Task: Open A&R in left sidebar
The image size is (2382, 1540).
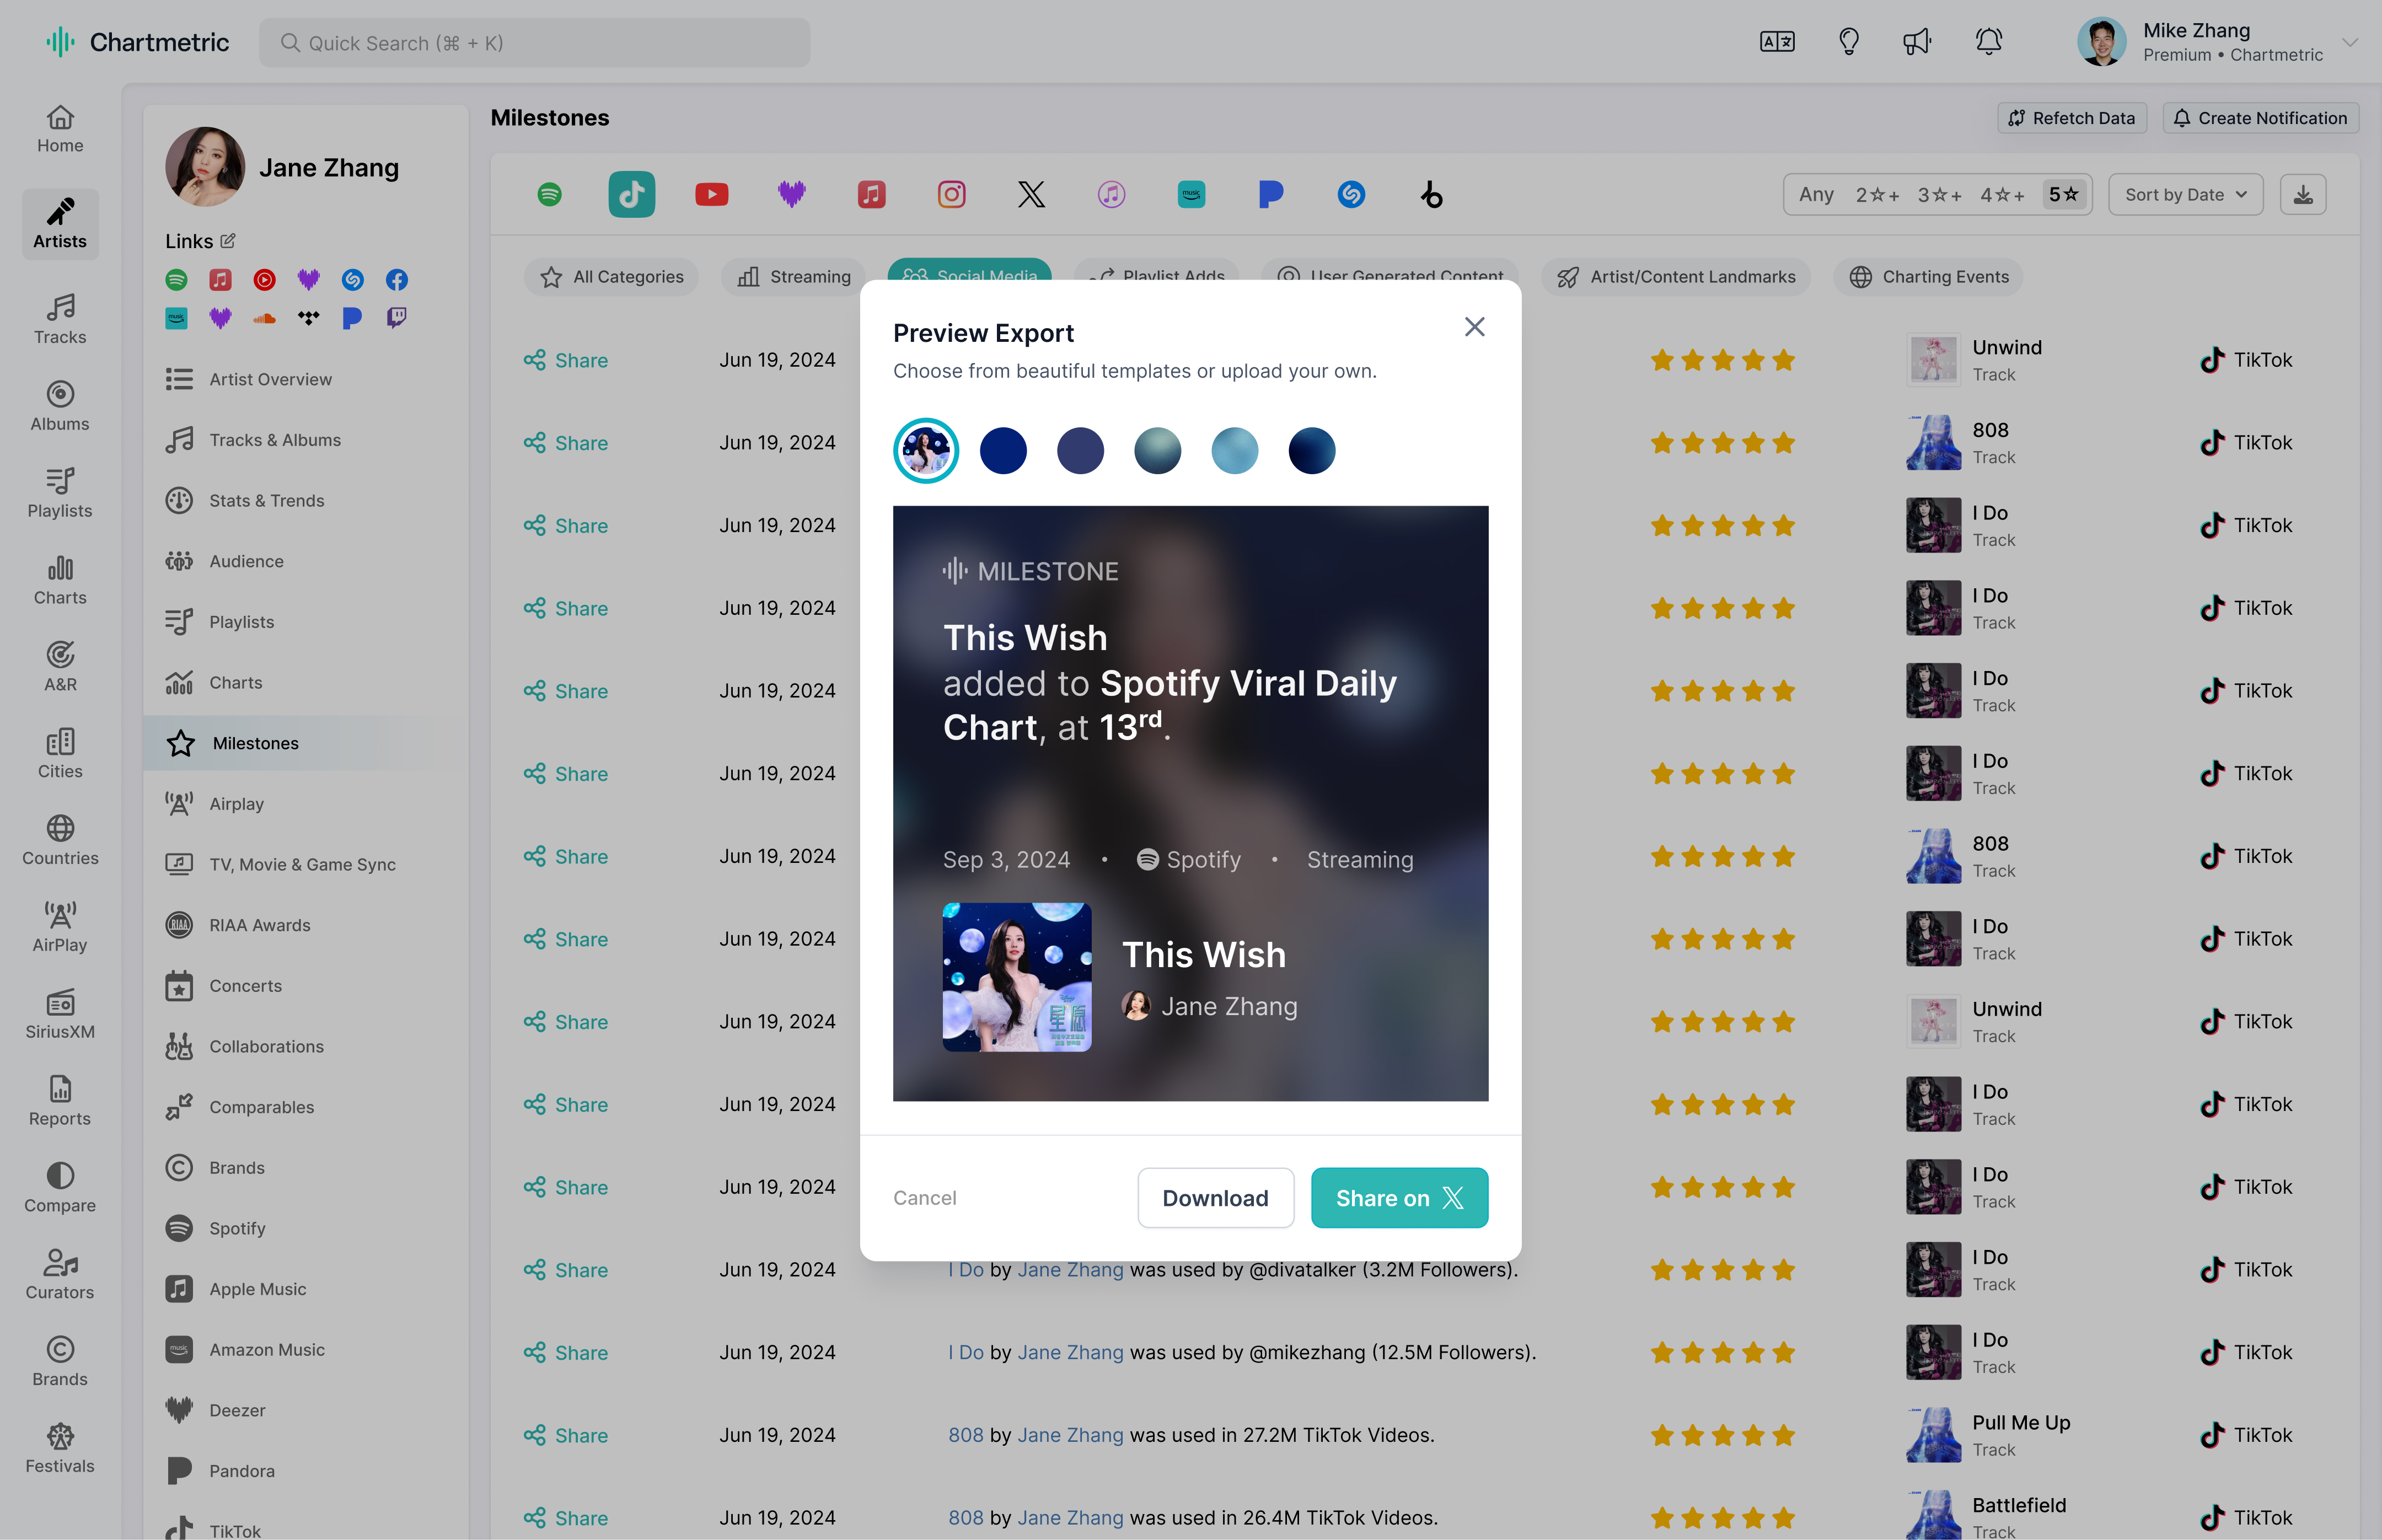Action: point(60,666)
